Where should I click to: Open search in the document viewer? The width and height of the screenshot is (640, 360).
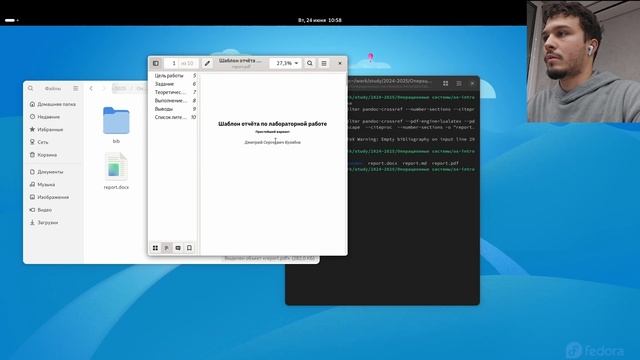click(310, 63)
